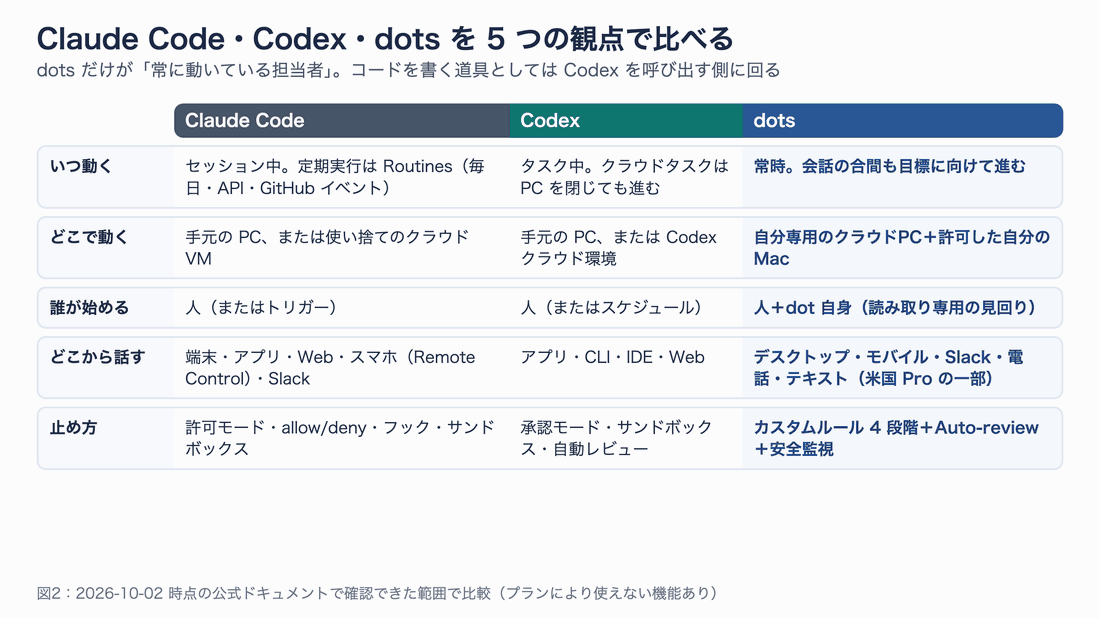
Task: Select the 'Codex' column header
Action: pos(626,121)
